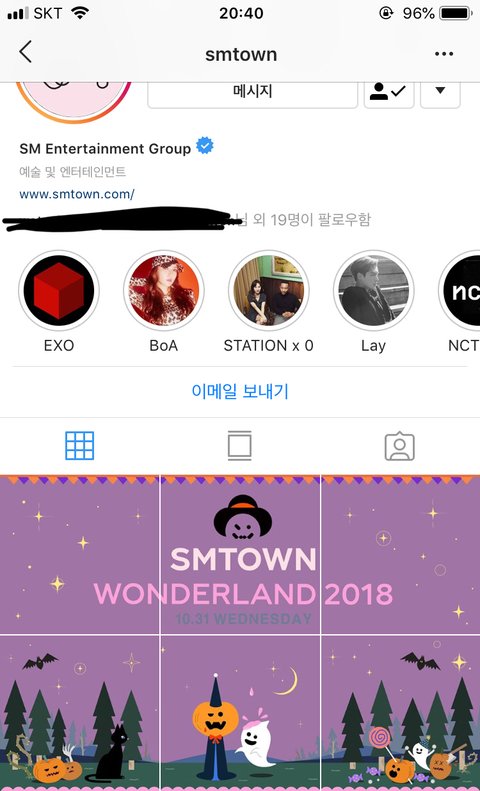The width and height of the screenshot is (480, 791).
Task: Tap the blue verified badge
Action: [204, 147]
